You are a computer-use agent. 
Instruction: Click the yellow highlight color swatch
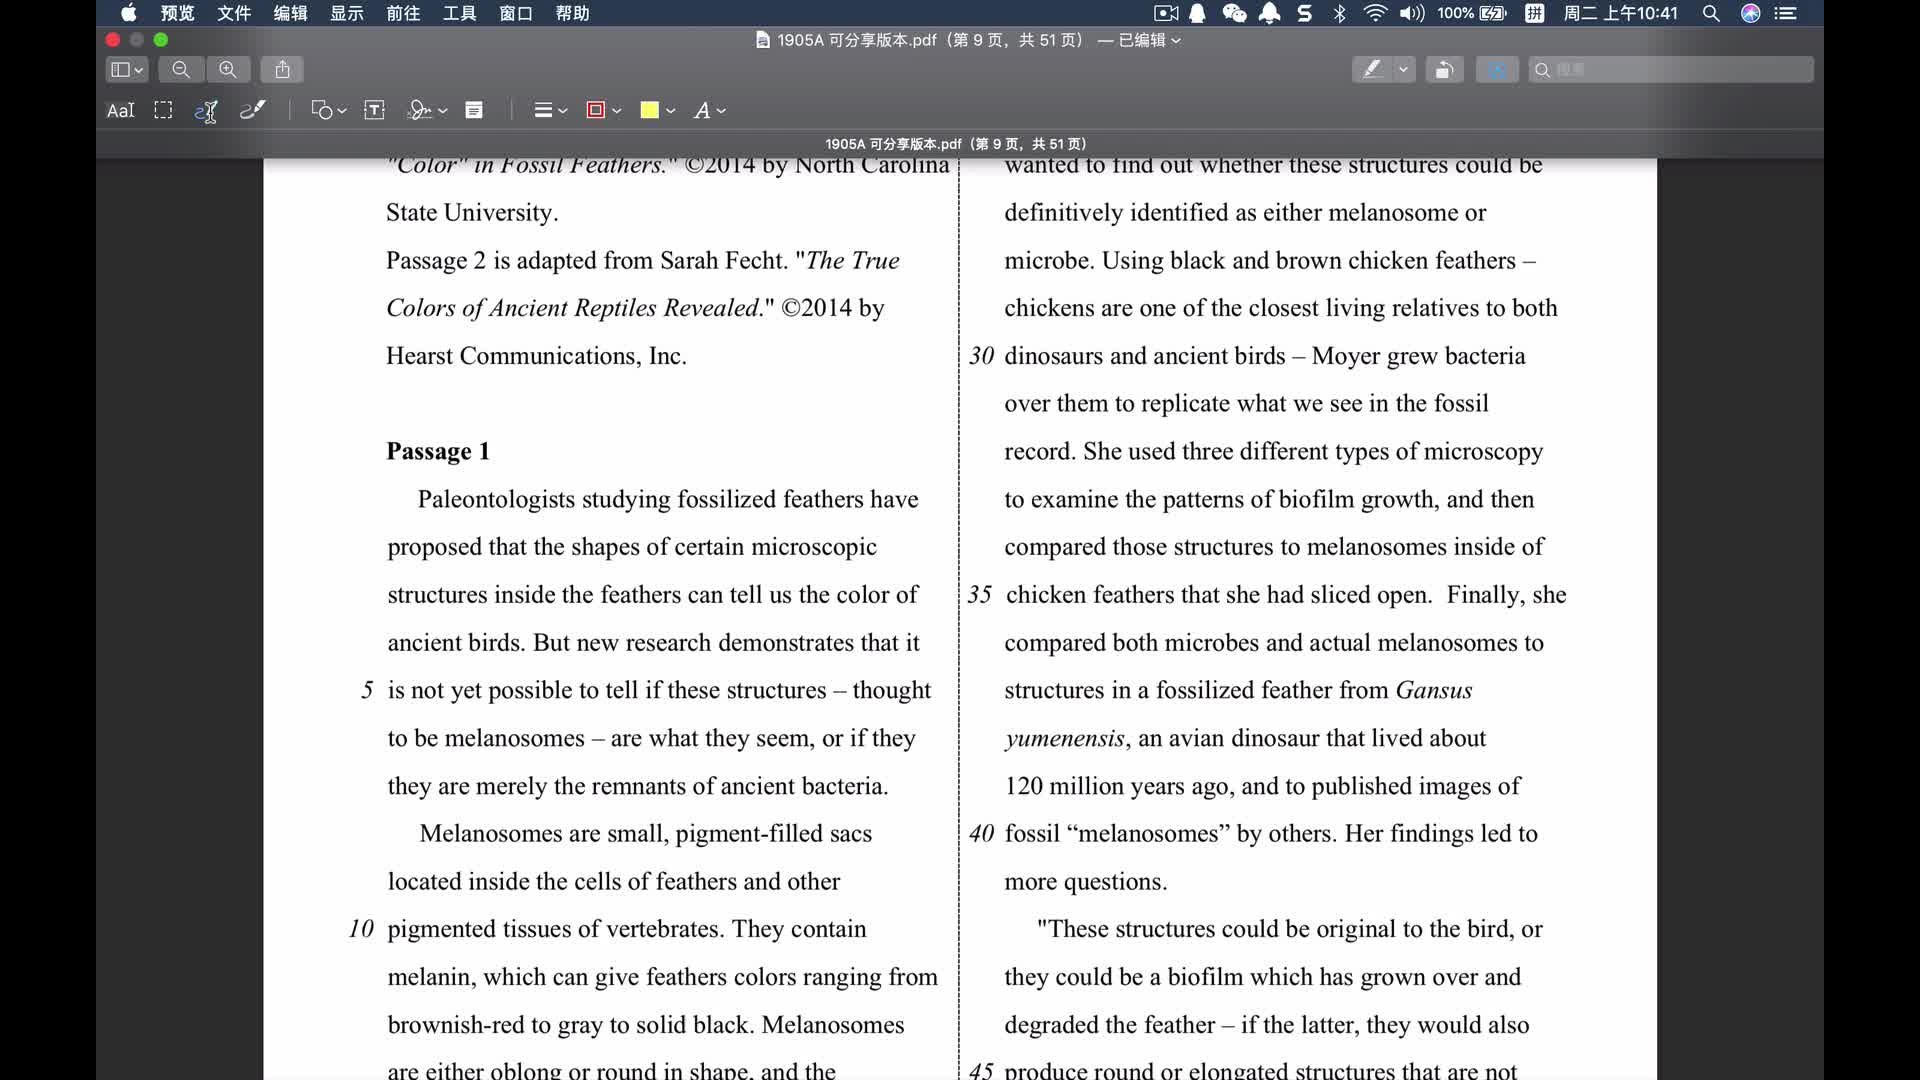coord(650,109)
